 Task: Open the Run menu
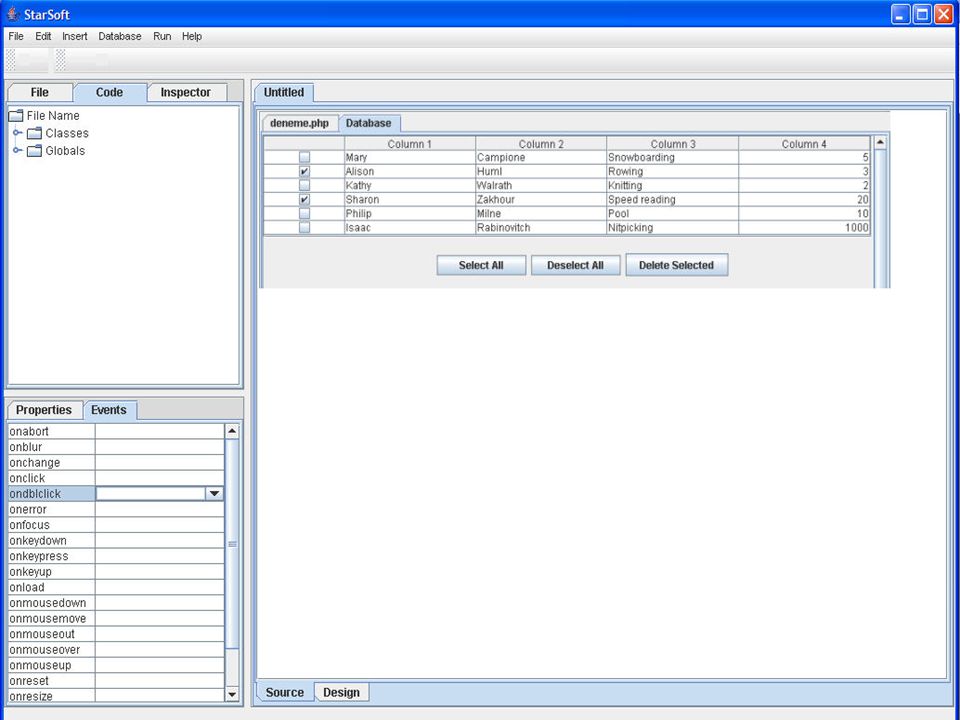[x=162, y=36]
